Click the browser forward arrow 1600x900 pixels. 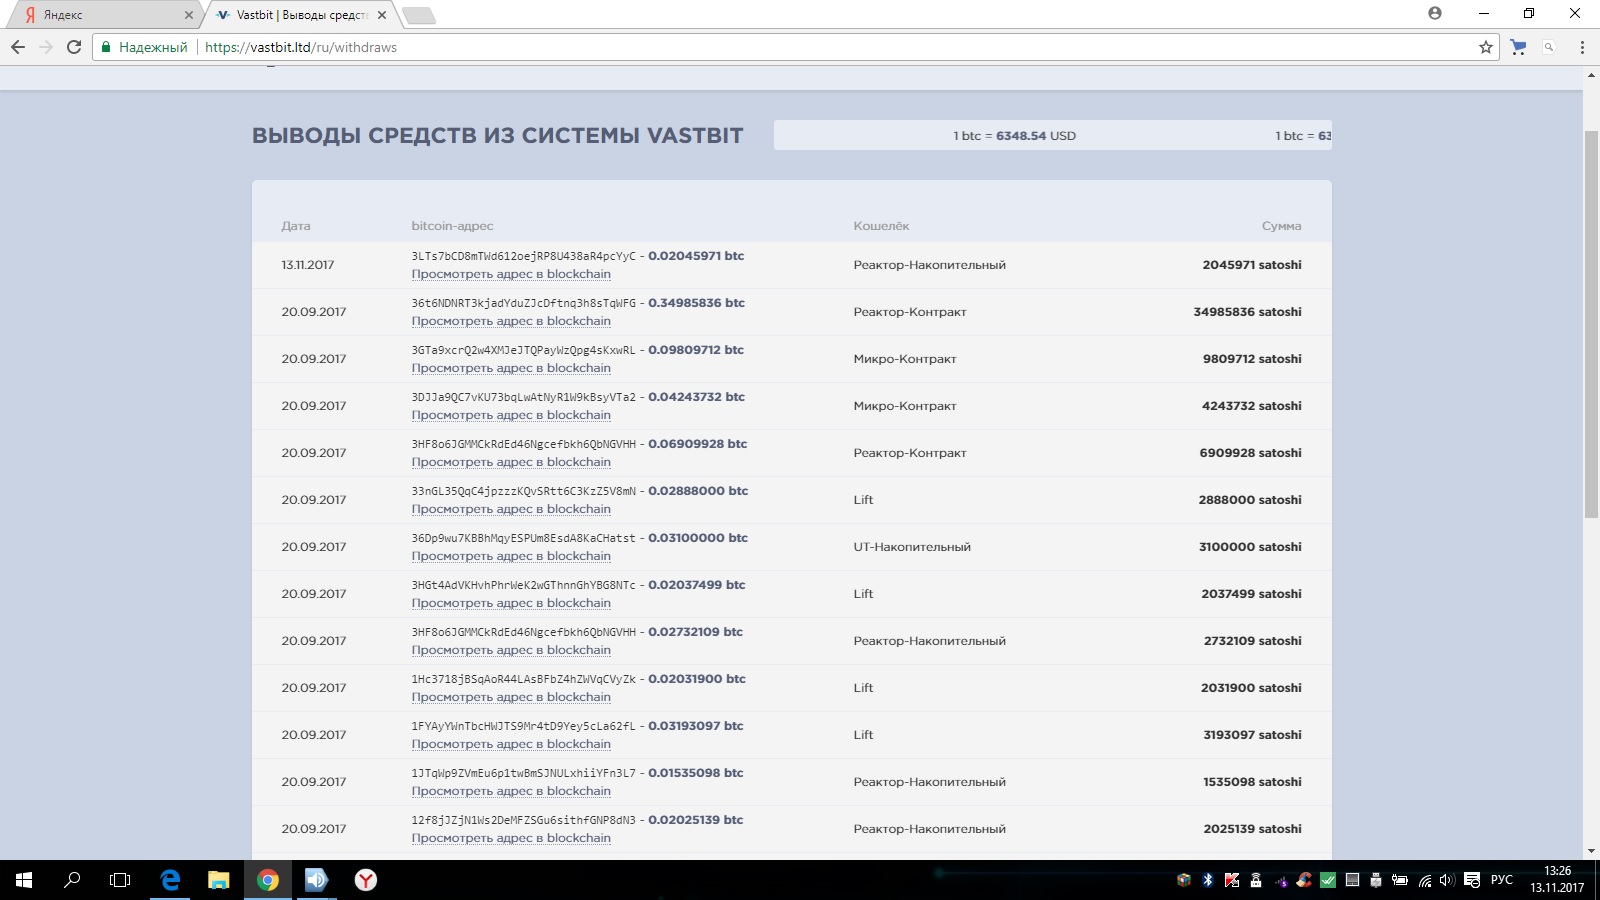[46, 47]
